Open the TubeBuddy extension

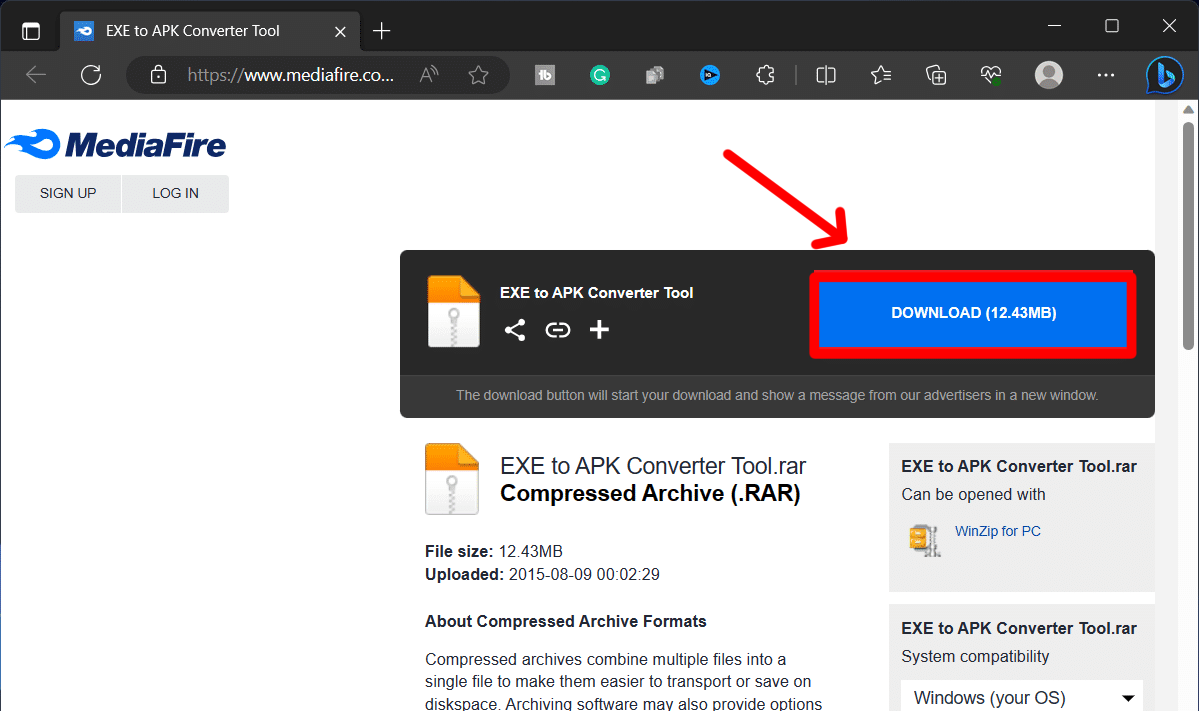point(544,74)
